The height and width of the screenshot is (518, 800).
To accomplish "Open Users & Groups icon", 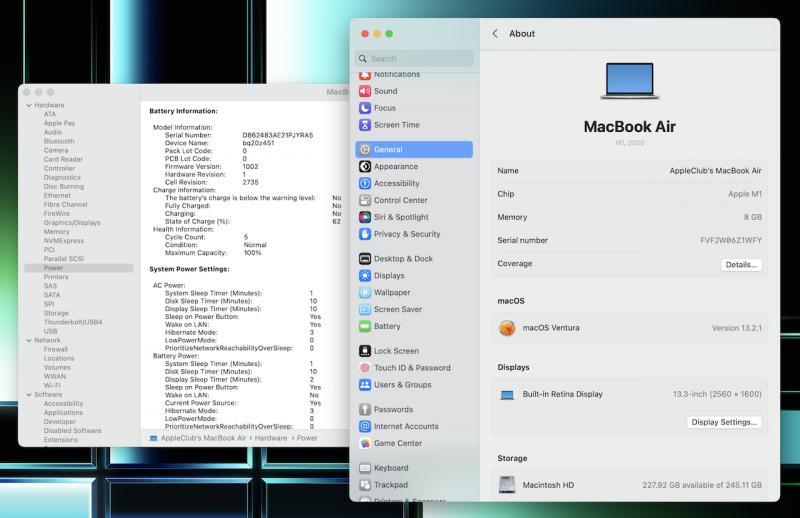I will [x=365, y=385].
